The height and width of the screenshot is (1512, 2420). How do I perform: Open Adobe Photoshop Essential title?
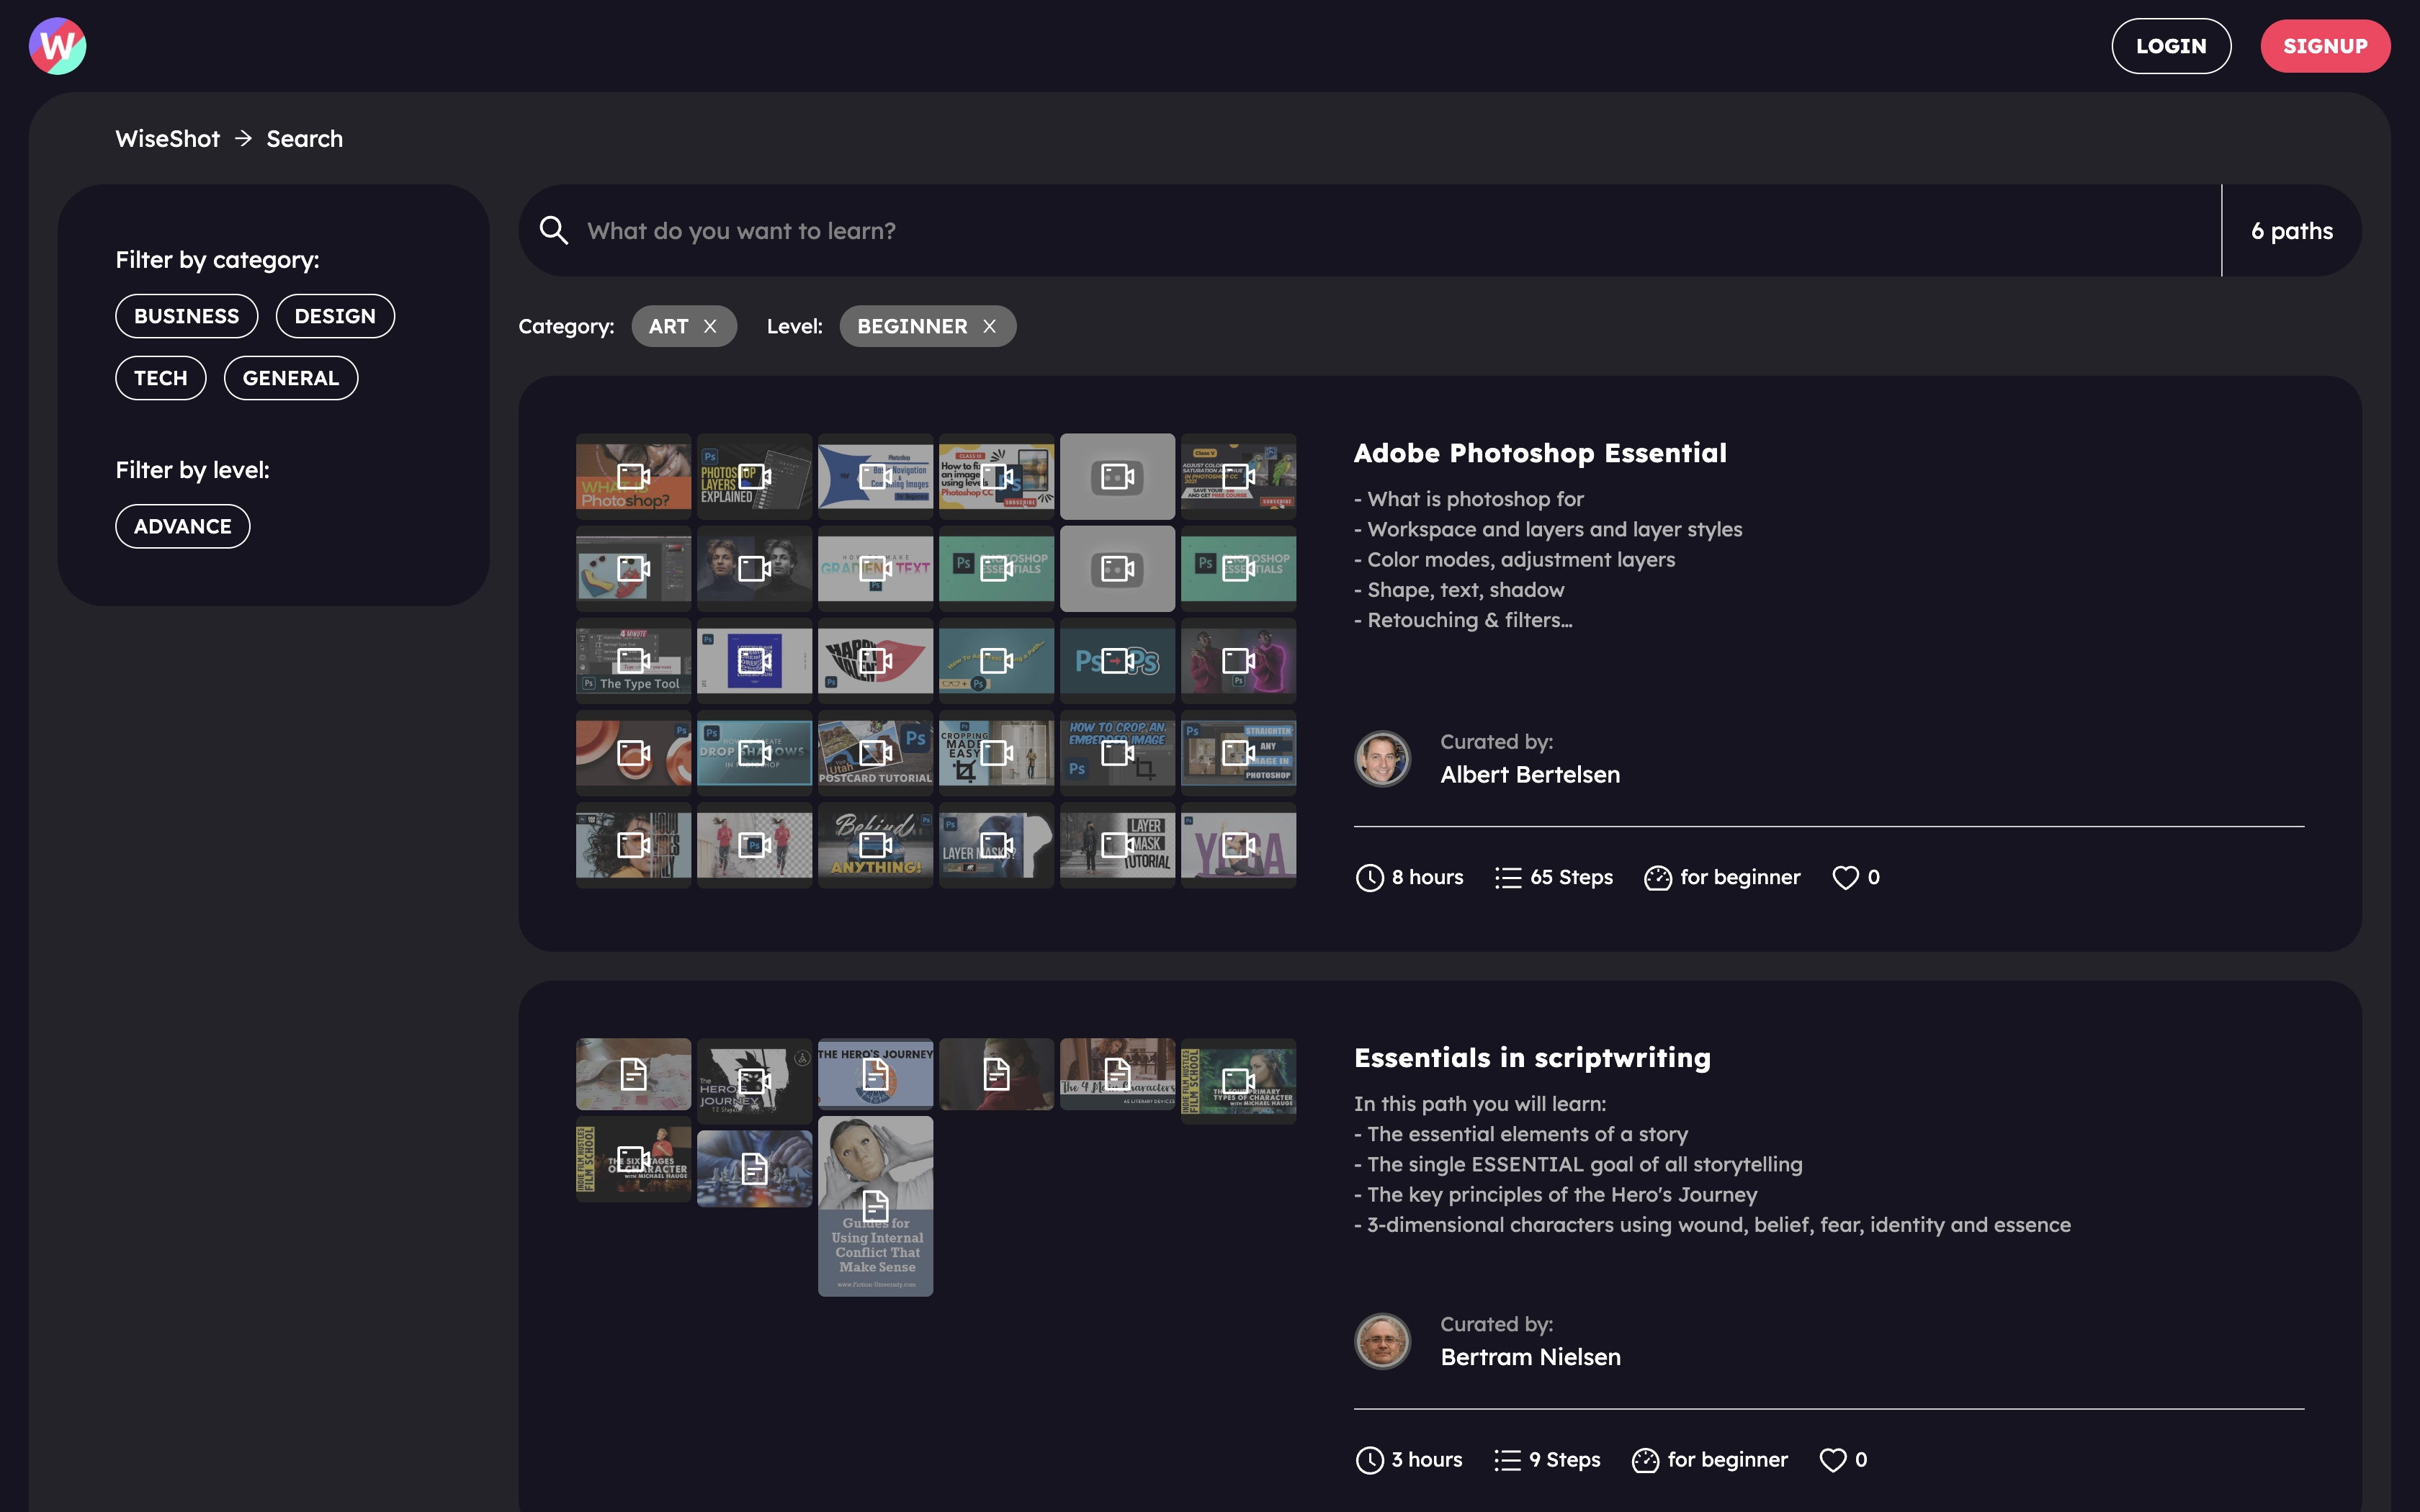(x=1540, y=453)
